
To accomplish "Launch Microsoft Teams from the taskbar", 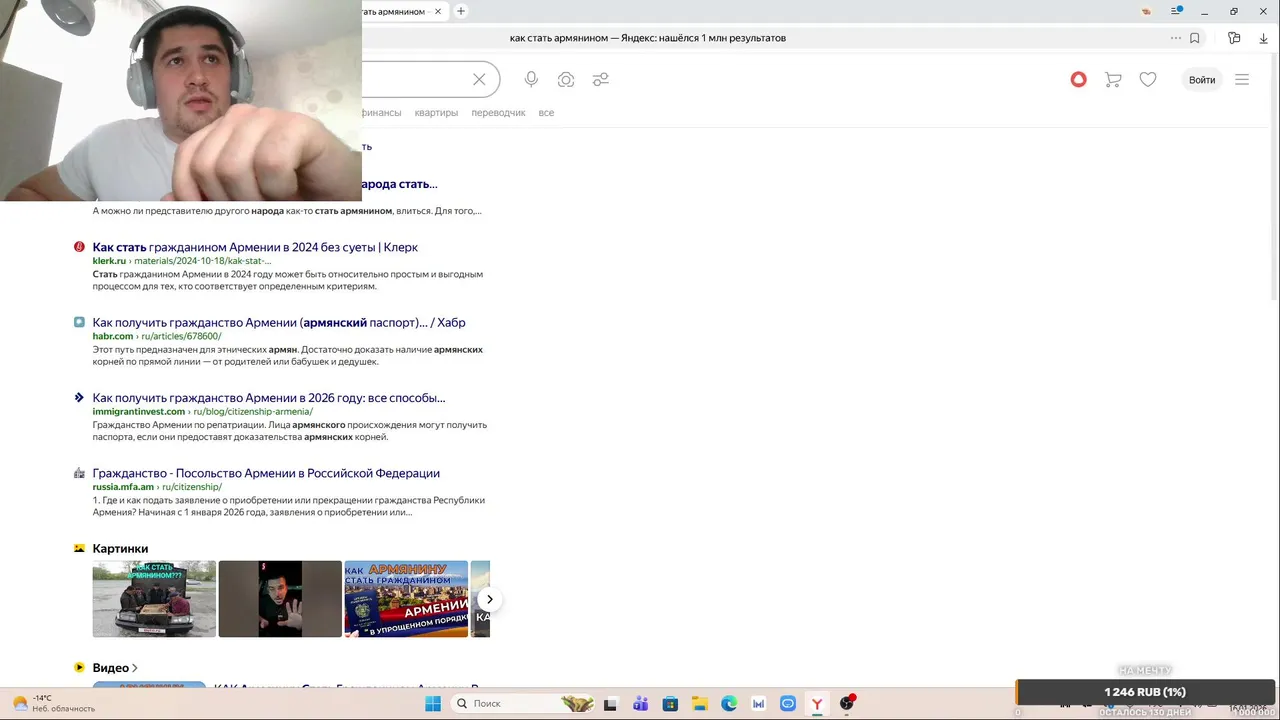I will pyautogui.click(x=640, y=704).
